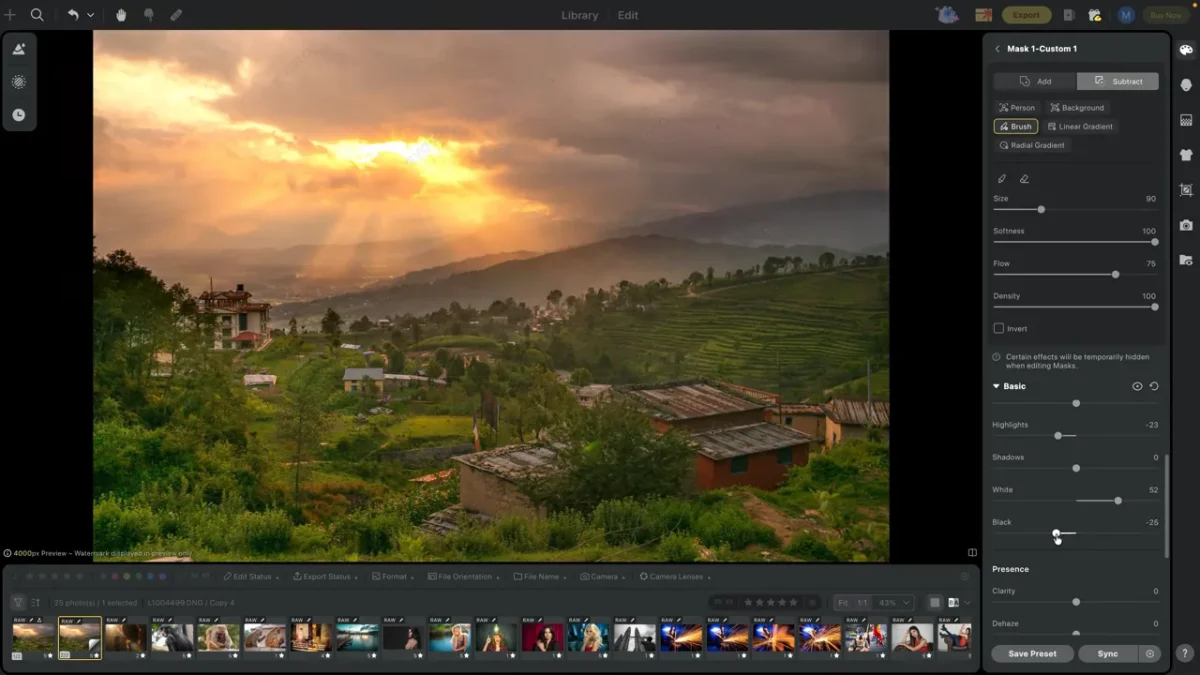Click the gift box icon in top bar

1095,15
